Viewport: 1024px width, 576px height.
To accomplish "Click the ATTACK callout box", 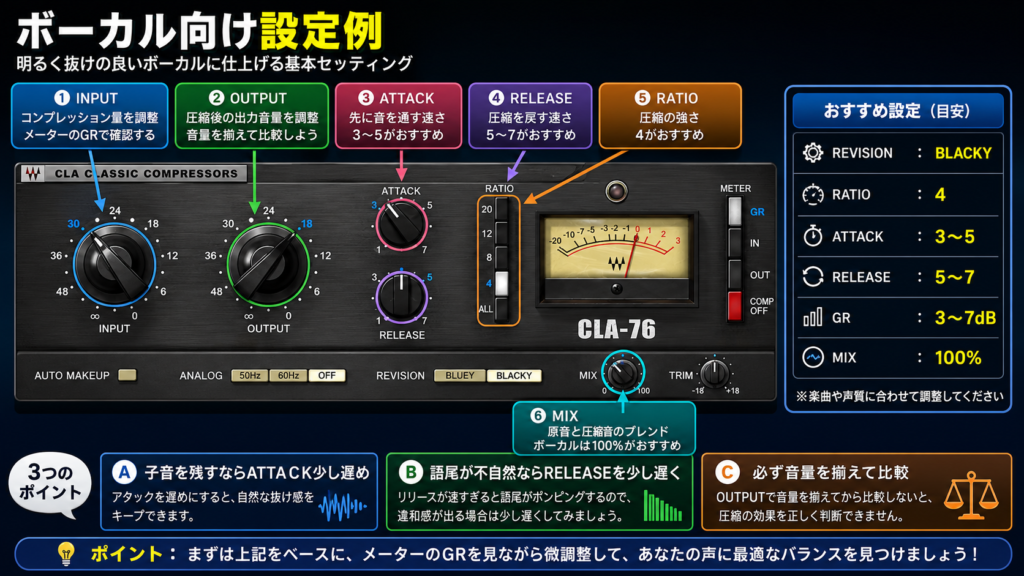I will tap(398, 116).
